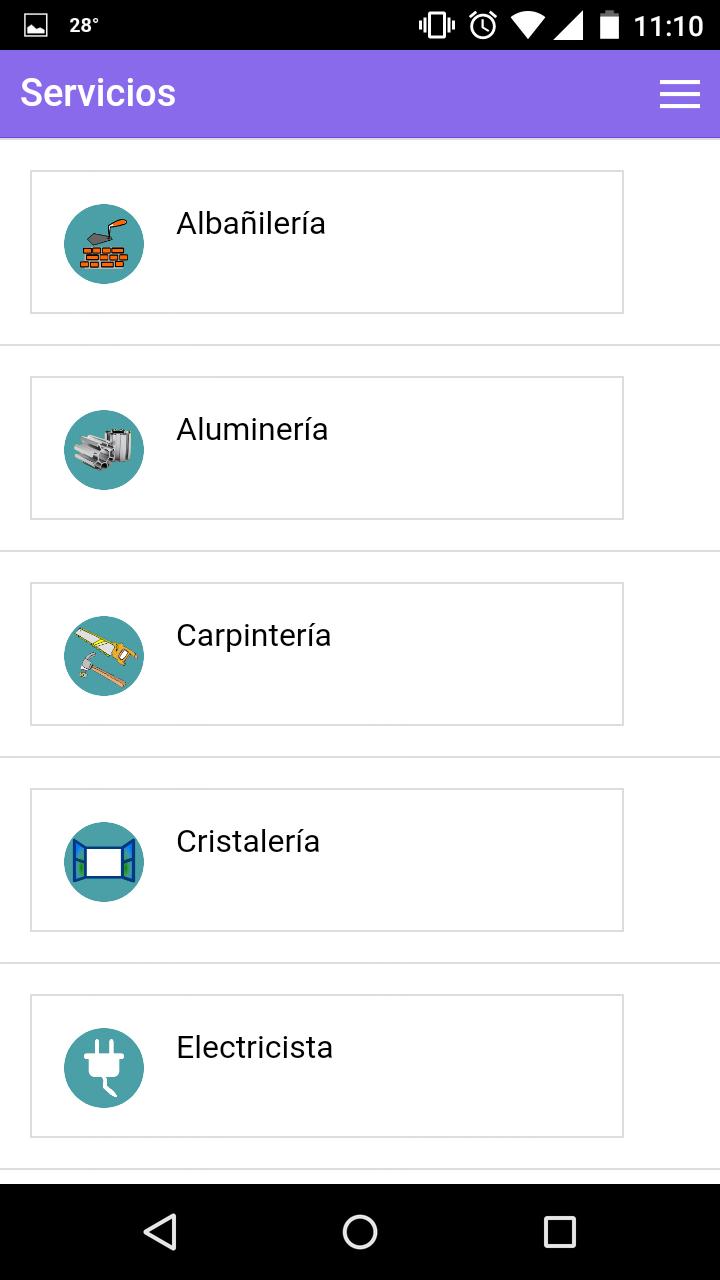Screen dimensions: 720x1280
Task: Select the Aluminería service label
Action: [x=252, y=429]
